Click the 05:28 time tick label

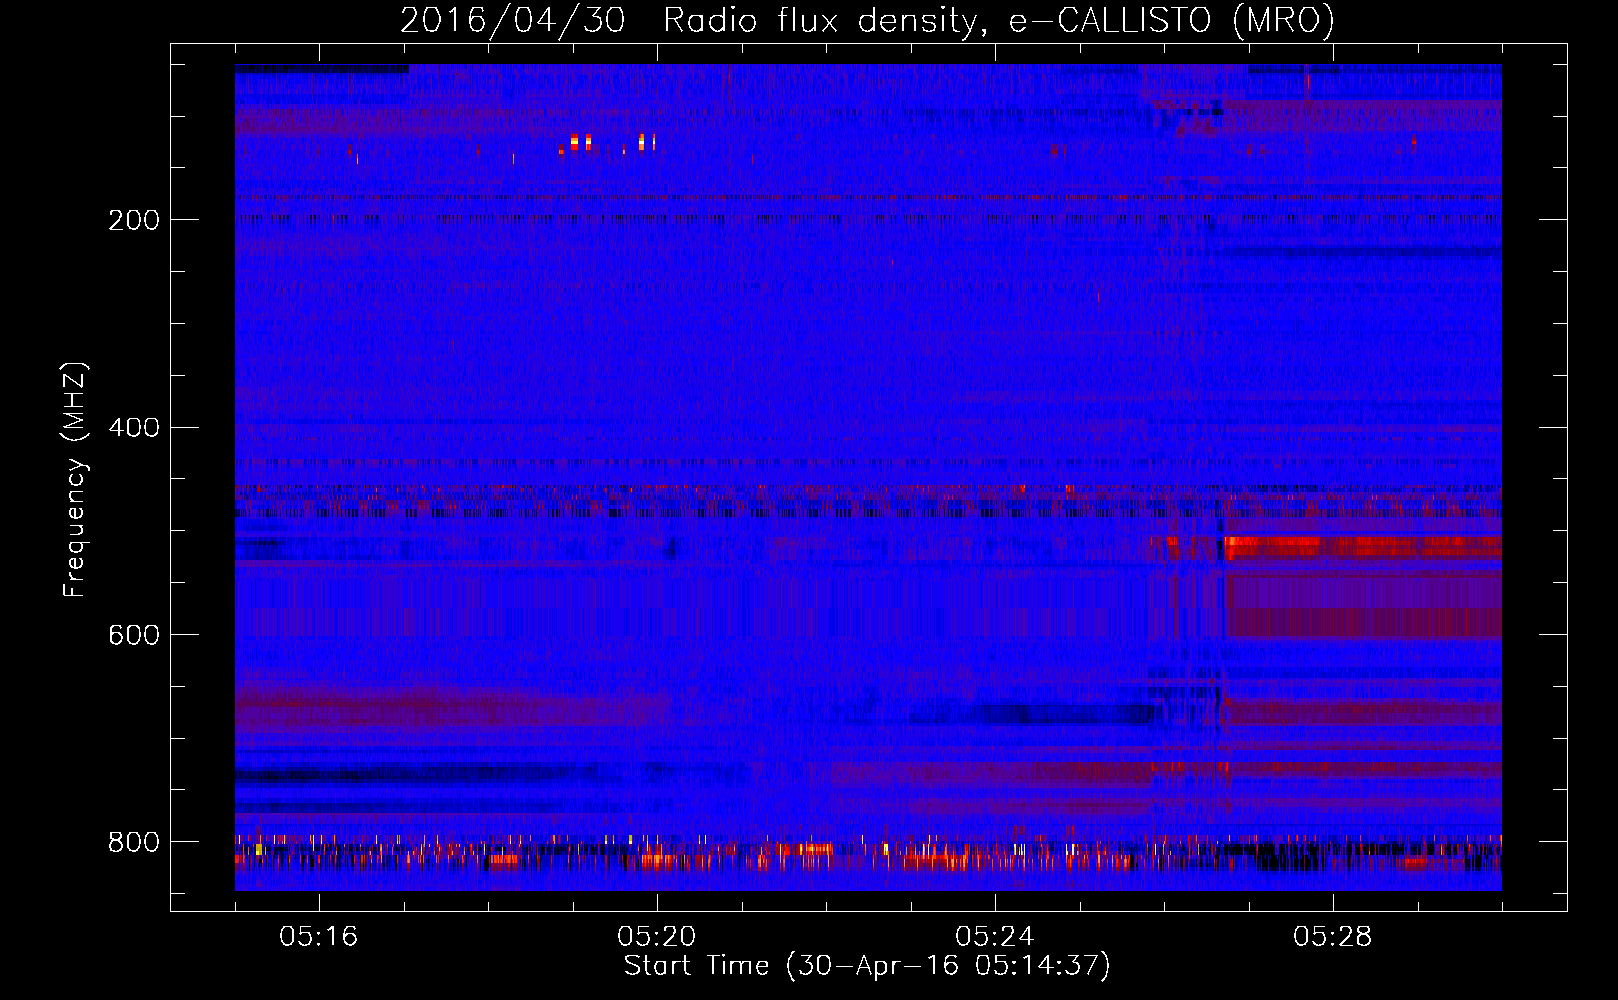1333,937
